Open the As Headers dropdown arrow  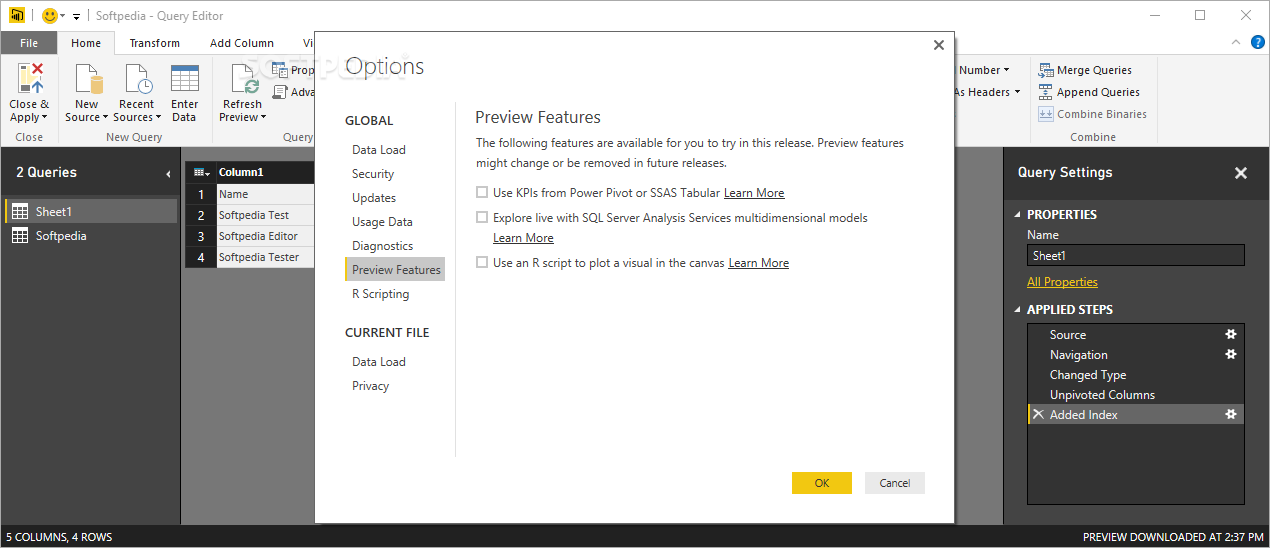coord(1018,92)
